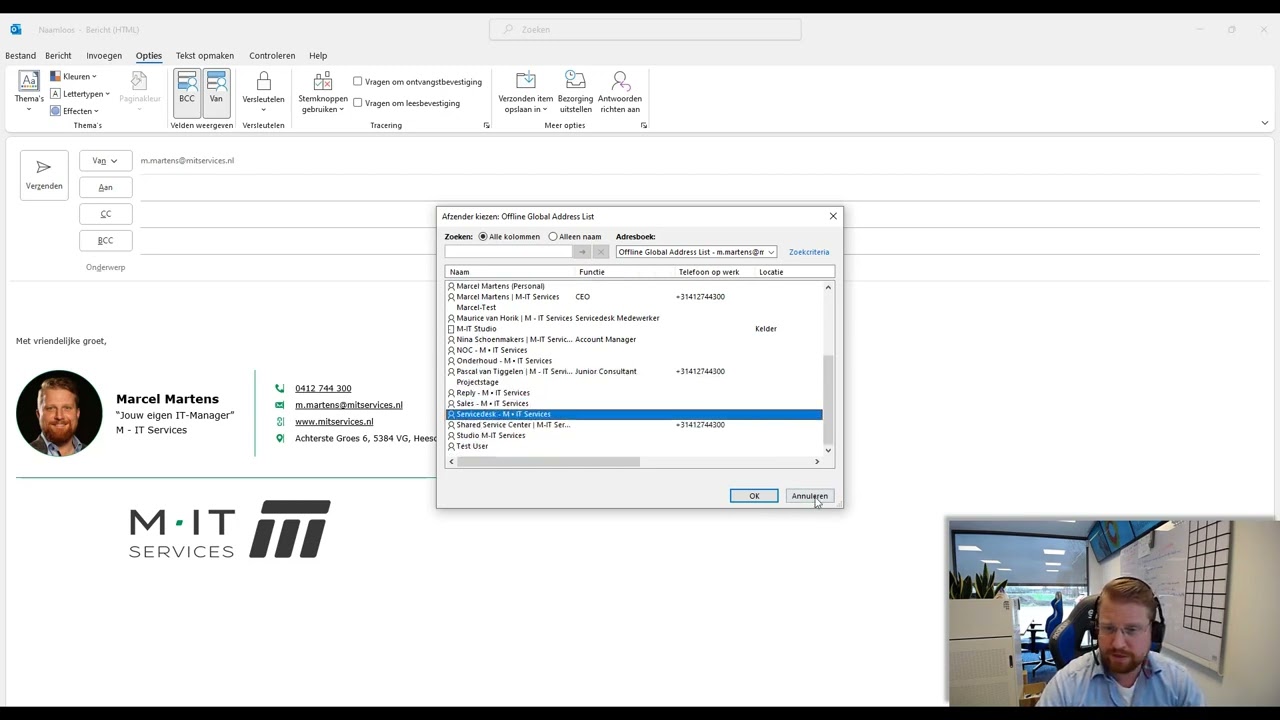Select Studio M-IT Services entry

pos(634,435)
